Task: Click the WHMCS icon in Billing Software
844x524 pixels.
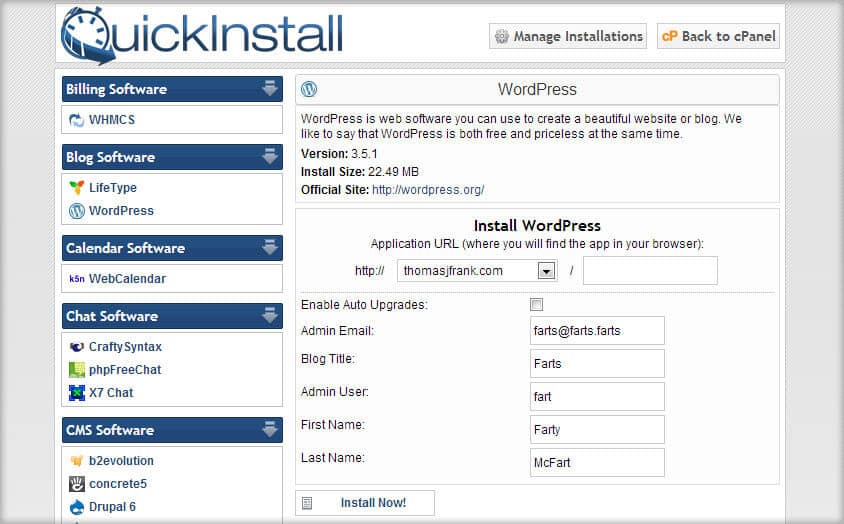Action: pos(77,120)
